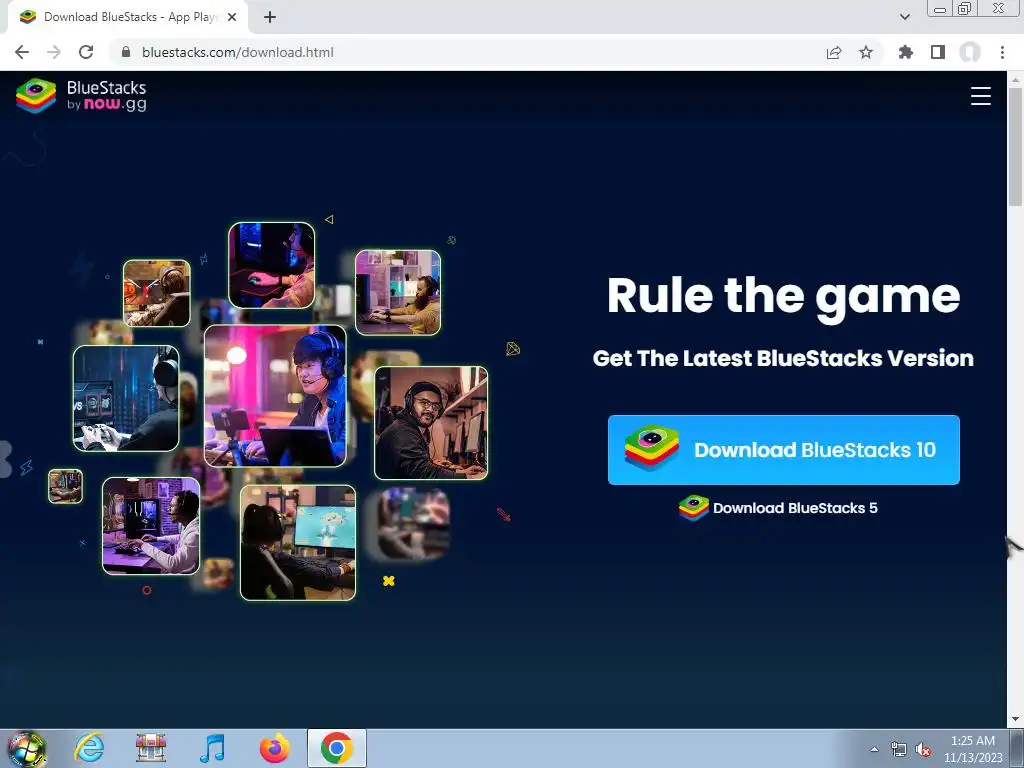View site information via the padlock icon
This screenshot has height=768, width=1024.
click(126, 52)
